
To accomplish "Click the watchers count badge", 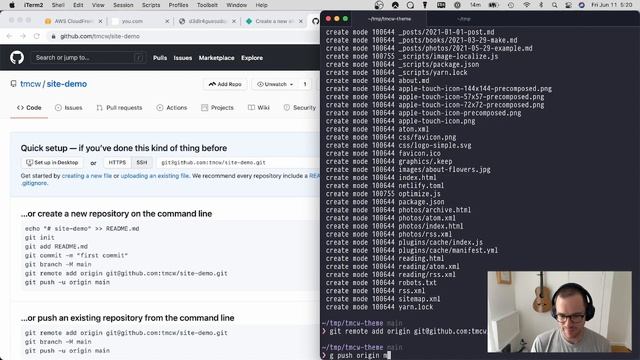I will 305,84.
